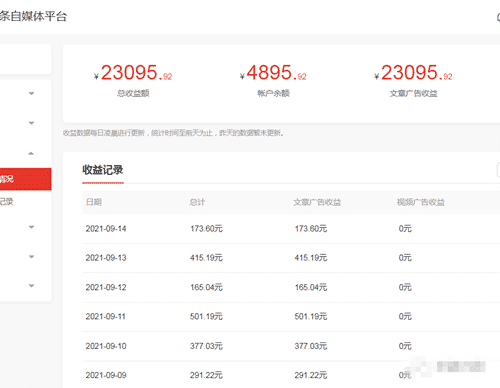Expand the second-to-last sidebar menu arrow

(x=31, y=257)
